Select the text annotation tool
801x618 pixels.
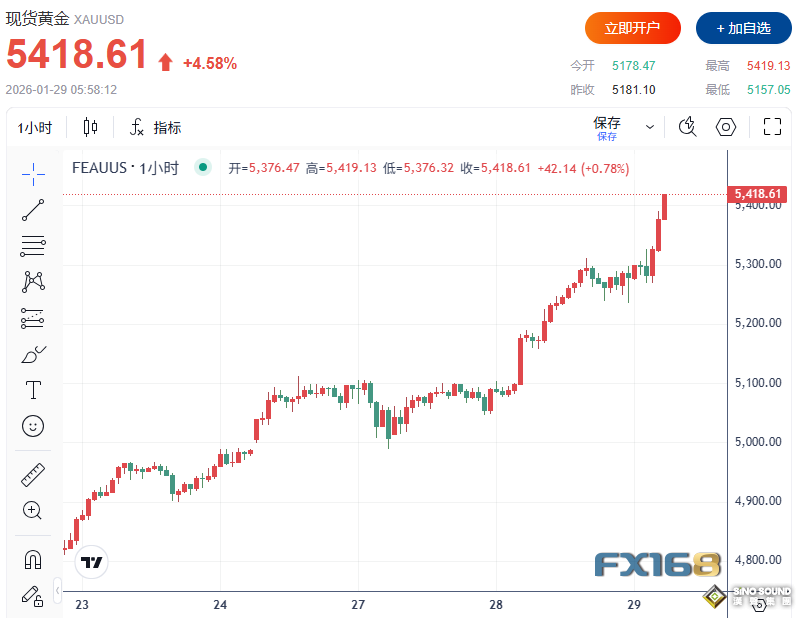(33, 390)
